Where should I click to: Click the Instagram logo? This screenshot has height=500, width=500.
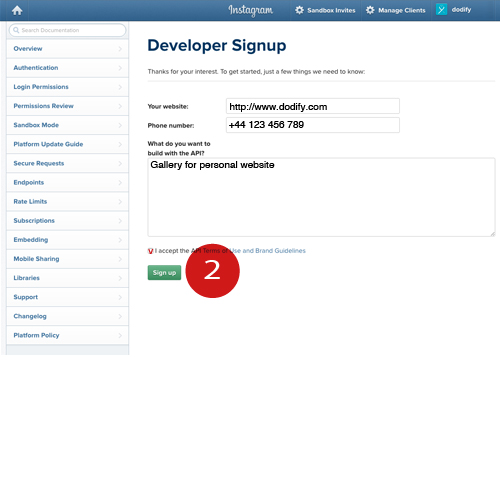pos(251,10)
